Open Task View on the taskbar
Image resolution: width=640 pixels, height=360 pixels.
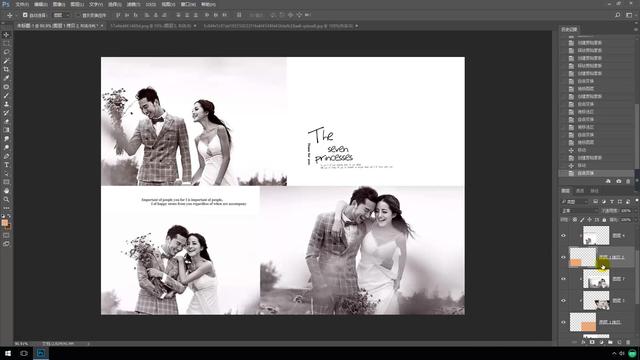click(x=24, y=353)
